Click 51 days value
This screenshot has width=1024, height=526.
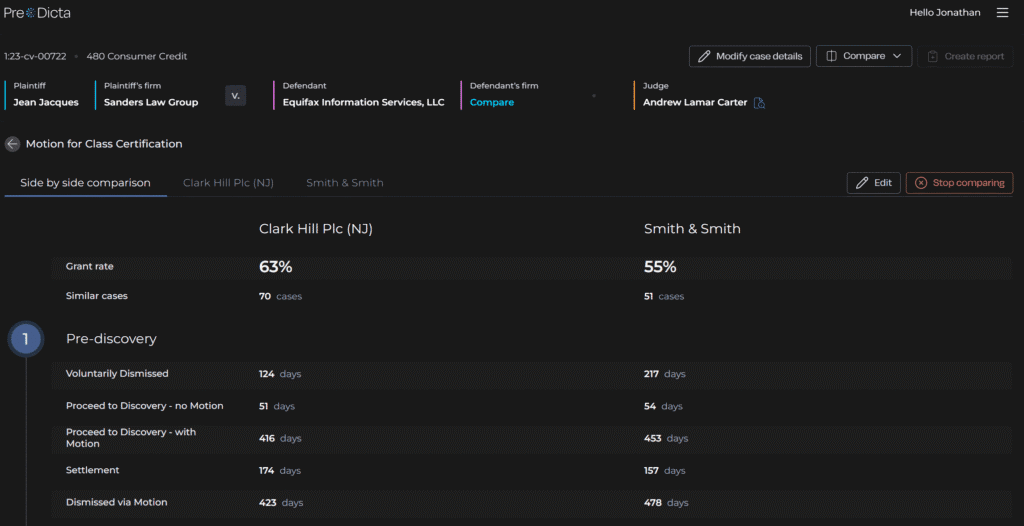277,406
